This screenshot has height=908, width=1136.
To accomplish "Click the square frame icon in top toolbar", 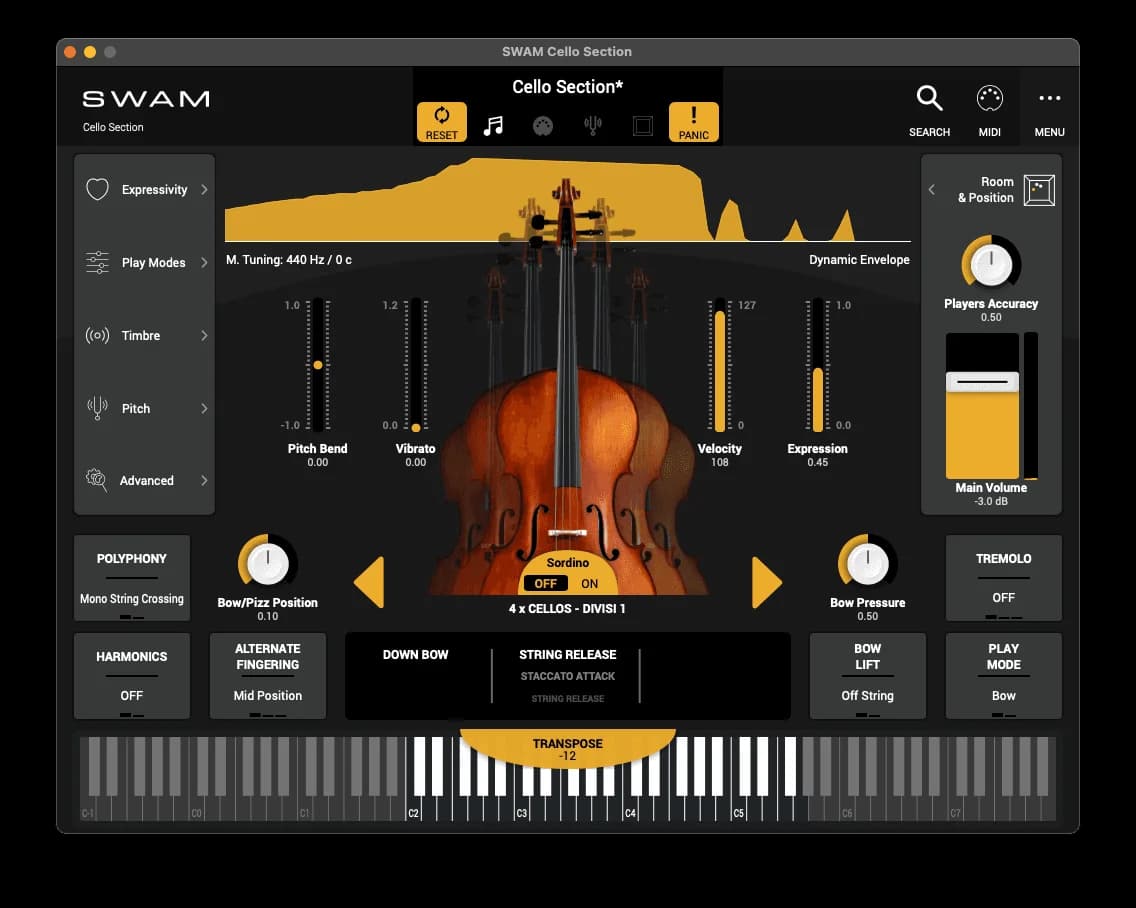I will pyautogui.click(x=643, y=126).
